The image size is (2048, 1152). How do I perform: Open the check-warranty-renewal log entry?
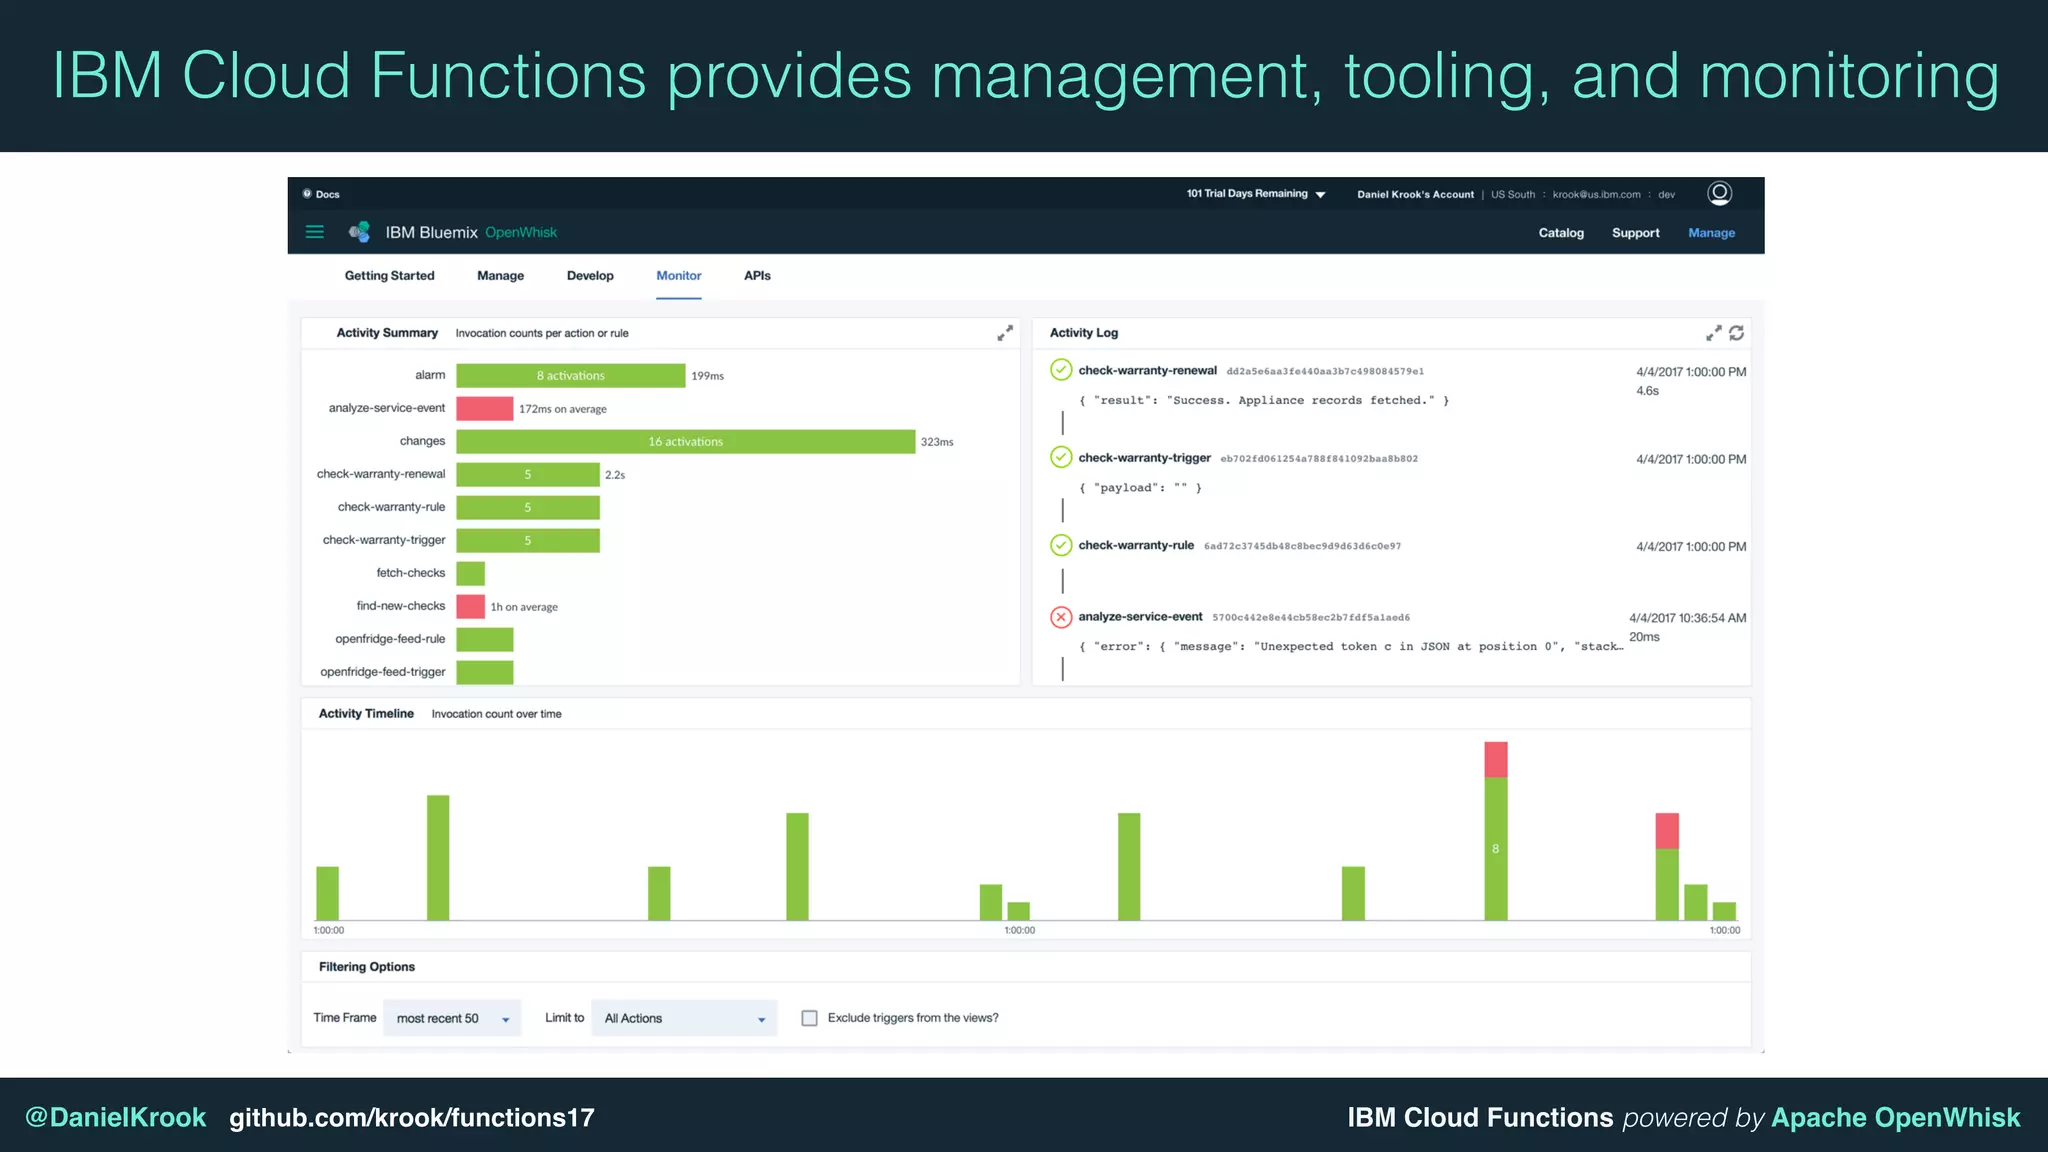[1147, 370]
